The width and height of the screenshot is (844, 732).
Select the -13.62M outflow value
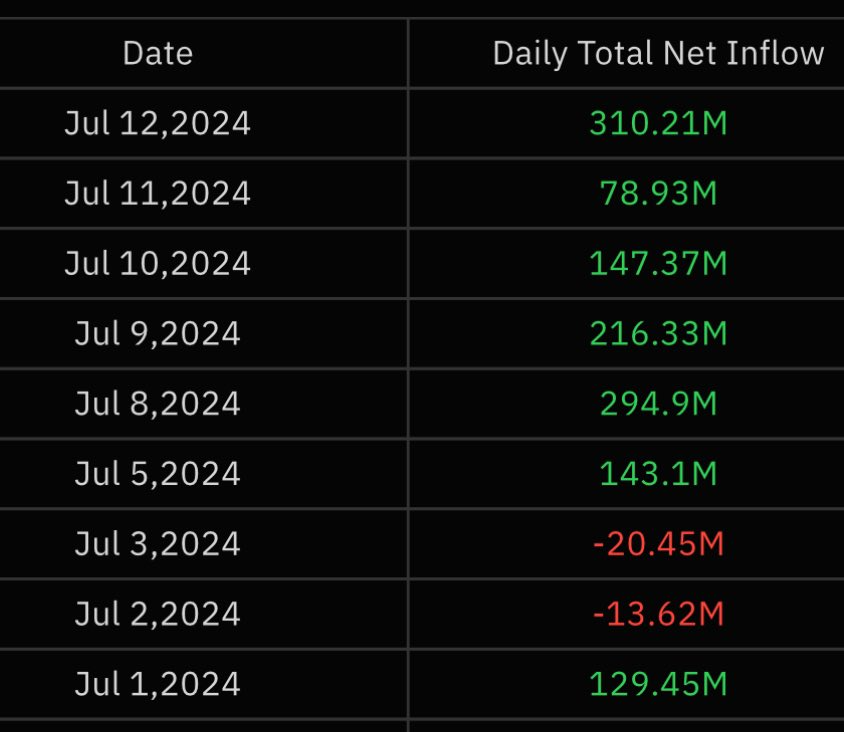(x=658, y=614)
